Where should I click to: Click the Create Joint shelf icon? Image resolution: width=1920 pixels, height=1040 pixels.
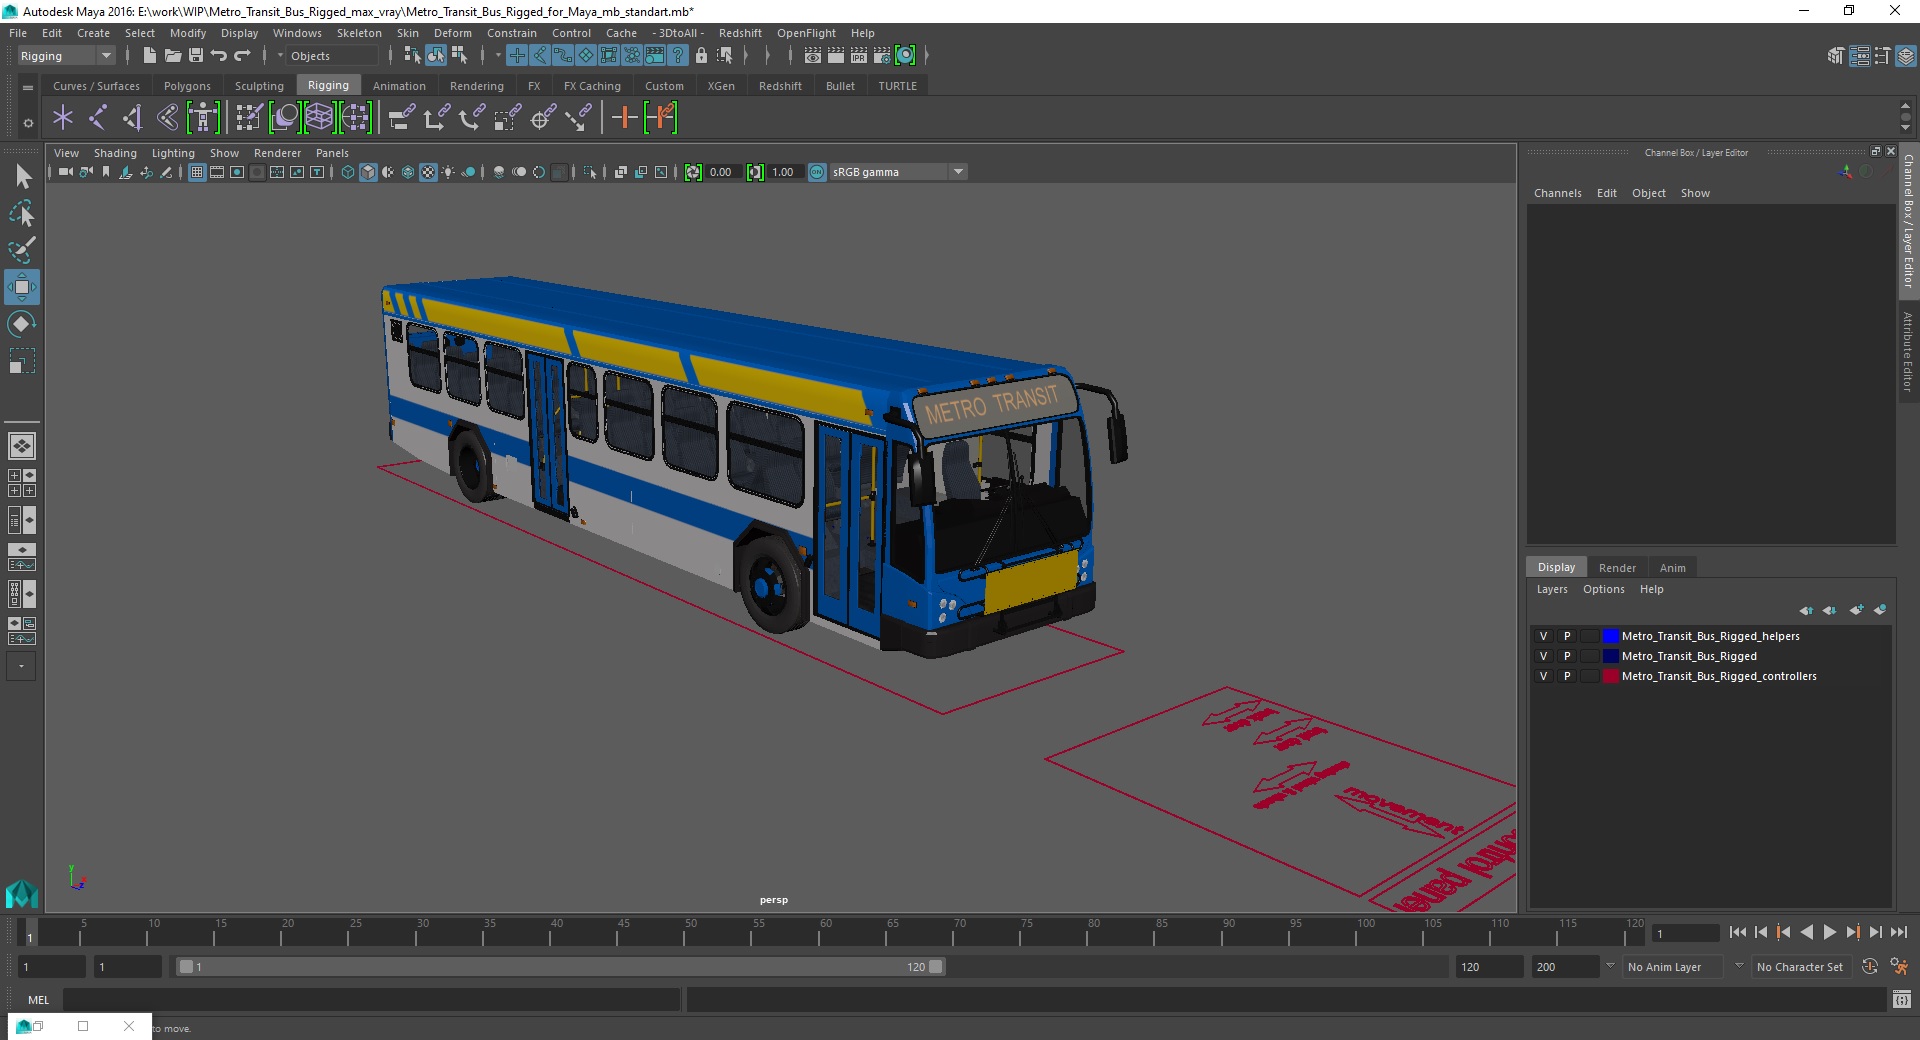98,118
